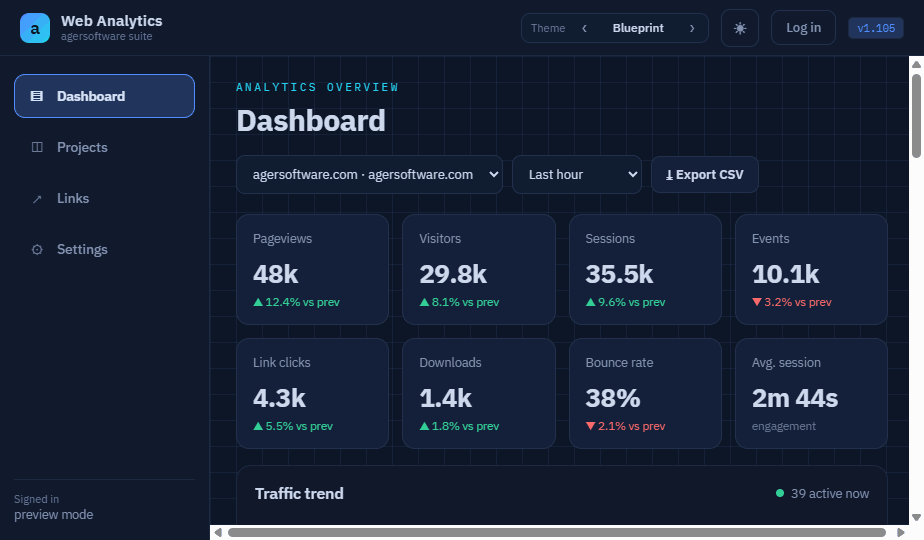The width and height of the screenshot is (924, 540).
Task: Select the Bounce rate 38% card
Action: click(645, 393)
